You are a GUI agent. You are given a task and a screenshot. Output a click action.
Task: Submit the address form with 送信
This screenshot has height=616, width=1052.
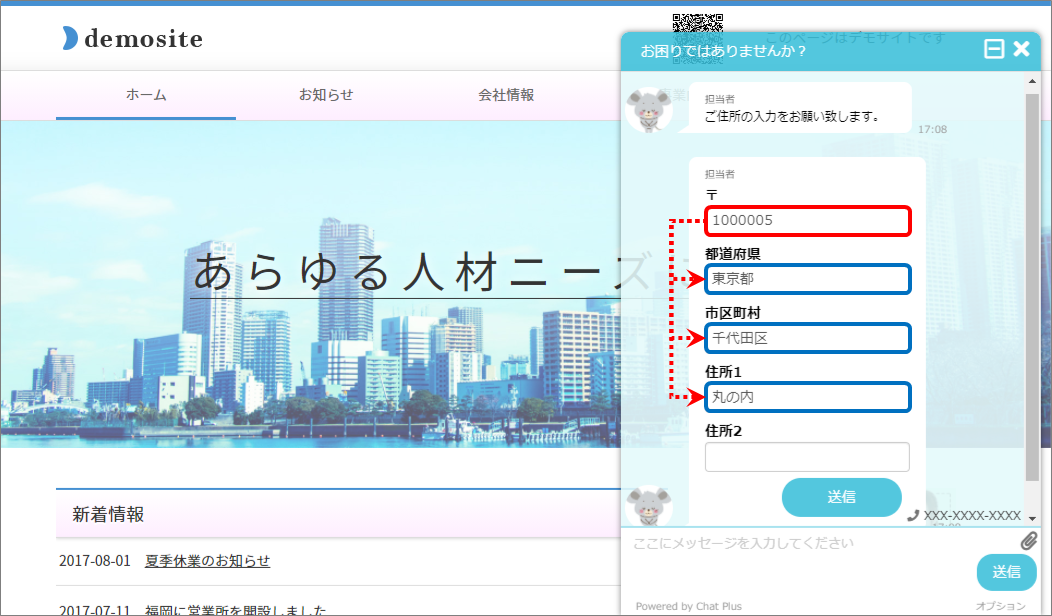pyautogui.click(x=841, y=497)
